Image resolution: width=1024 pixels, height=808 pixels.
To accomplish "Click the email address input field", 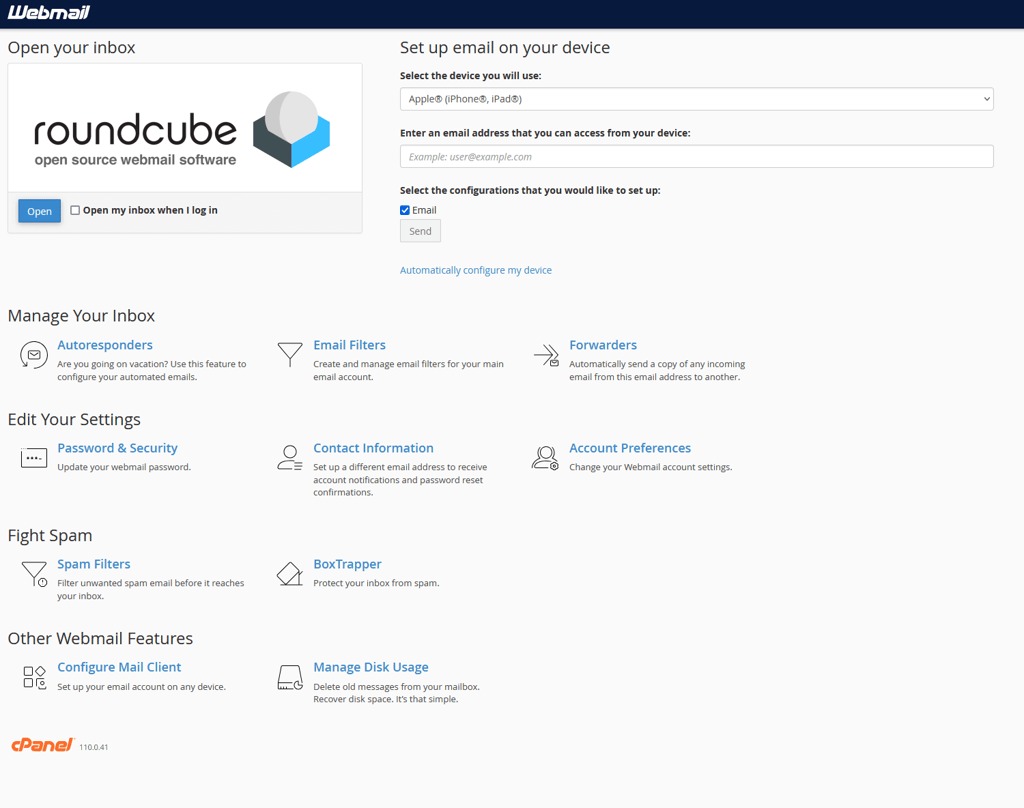I will coord(697,157).
